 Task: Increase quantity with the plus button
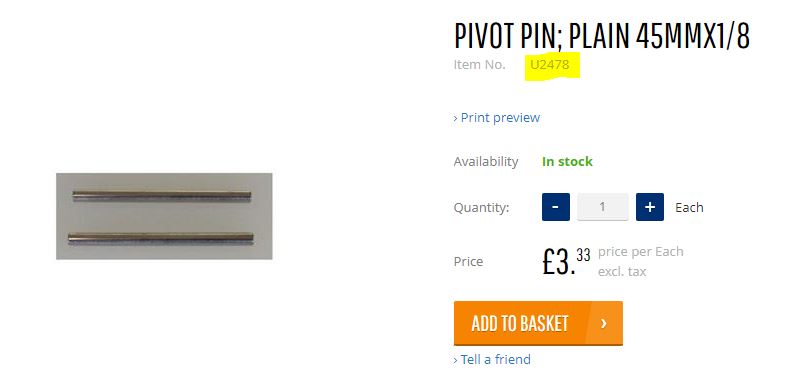pos(650,207)
